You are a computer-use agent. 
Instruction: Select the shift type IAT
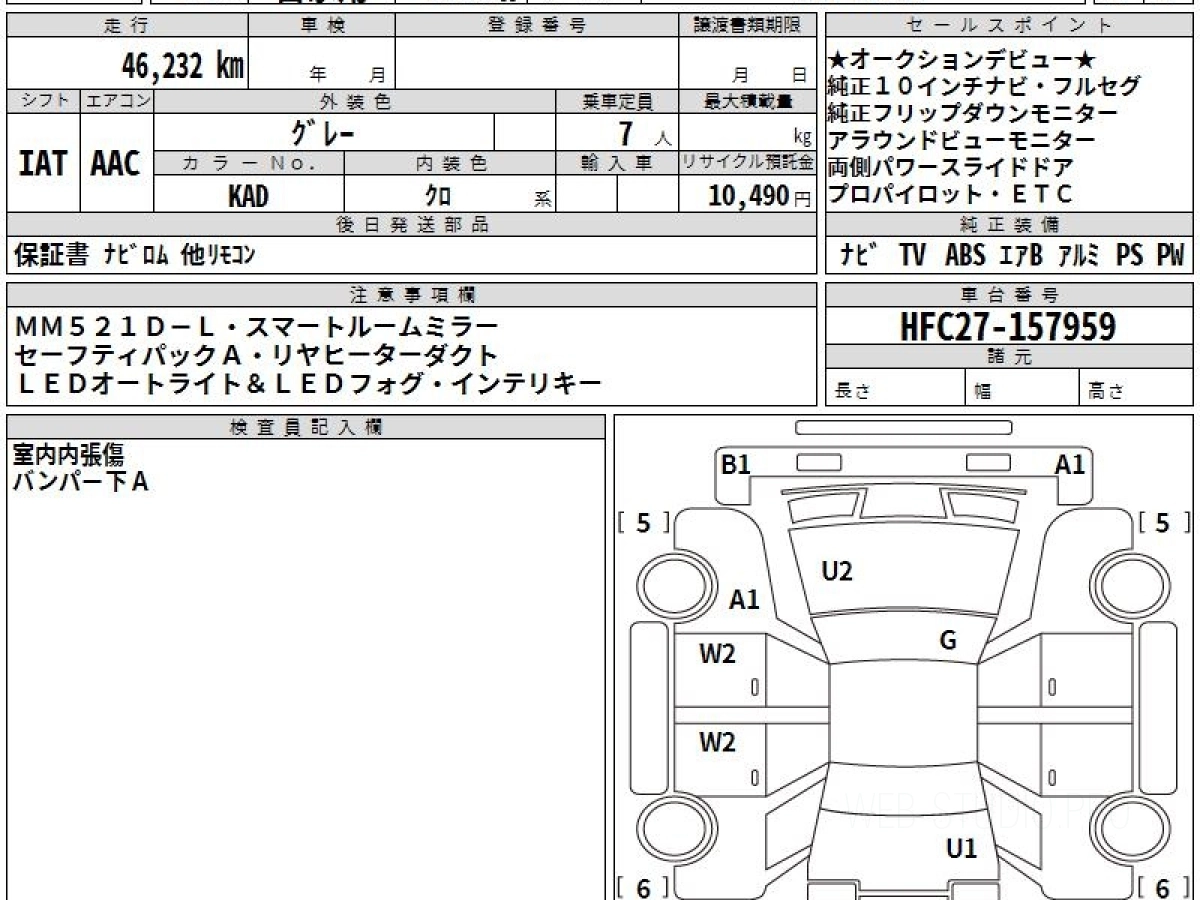[43, 163]
